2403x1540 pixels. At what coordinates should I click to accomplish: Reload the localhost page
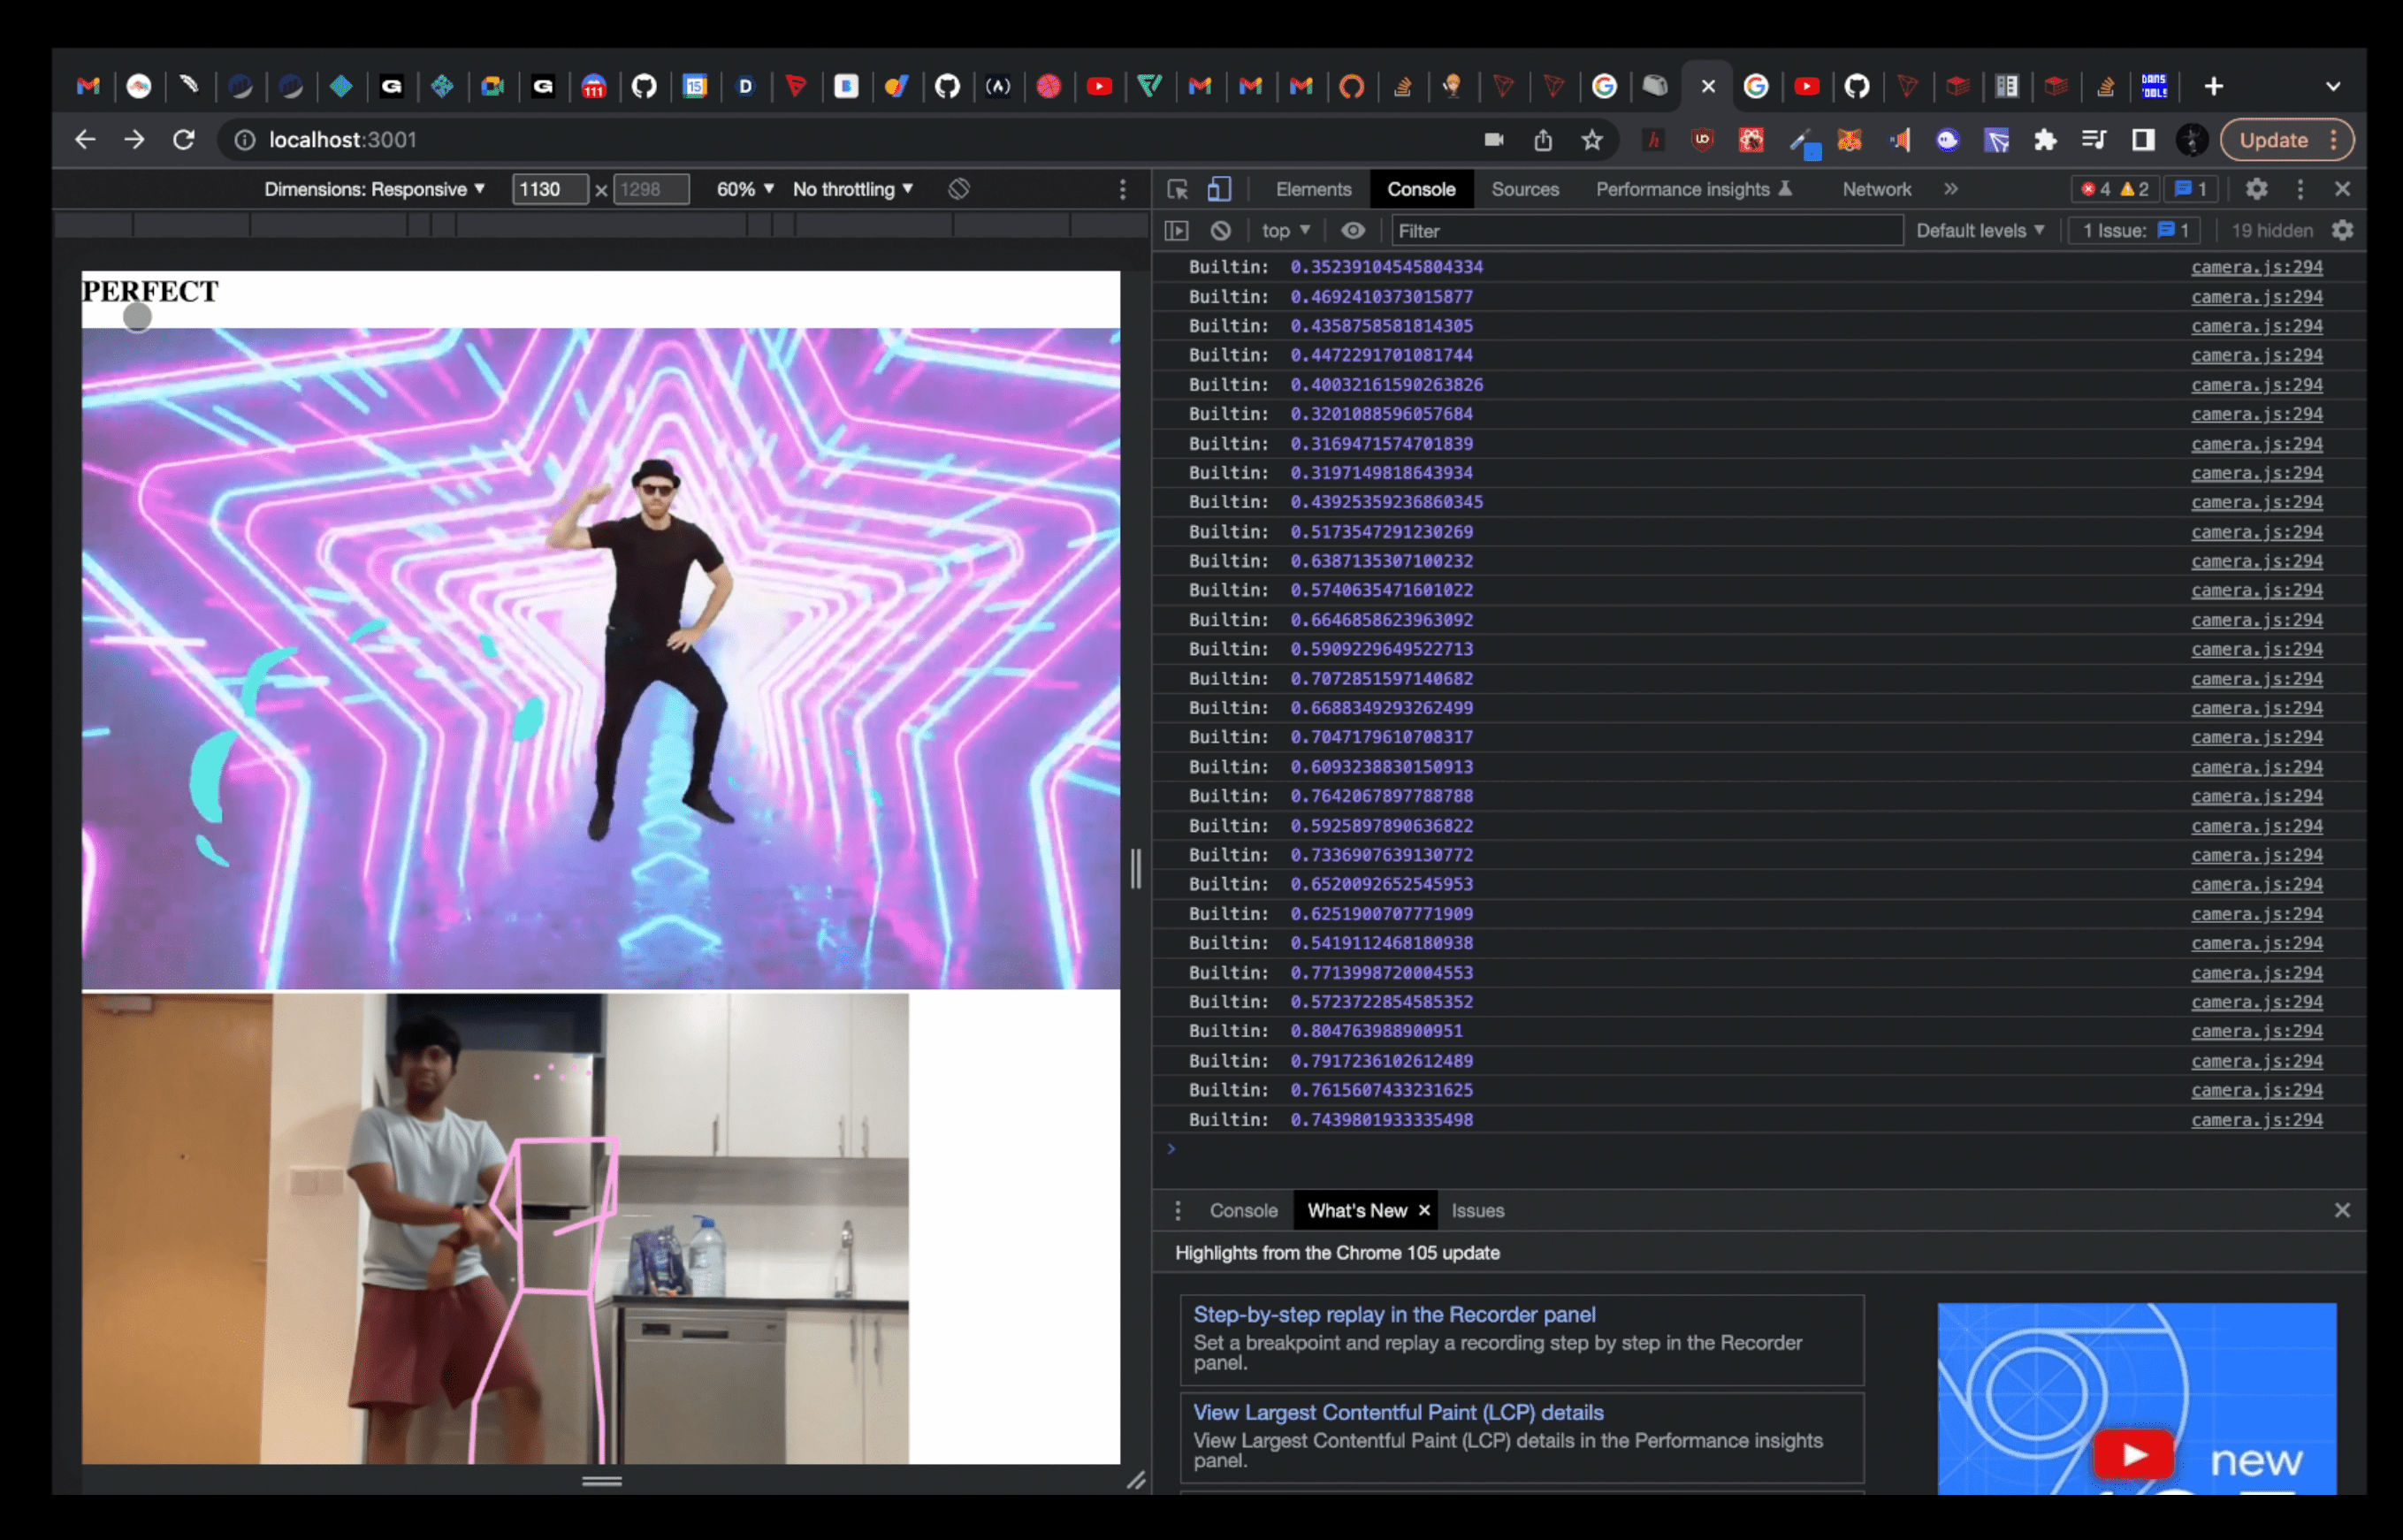(x=184, y=140)
